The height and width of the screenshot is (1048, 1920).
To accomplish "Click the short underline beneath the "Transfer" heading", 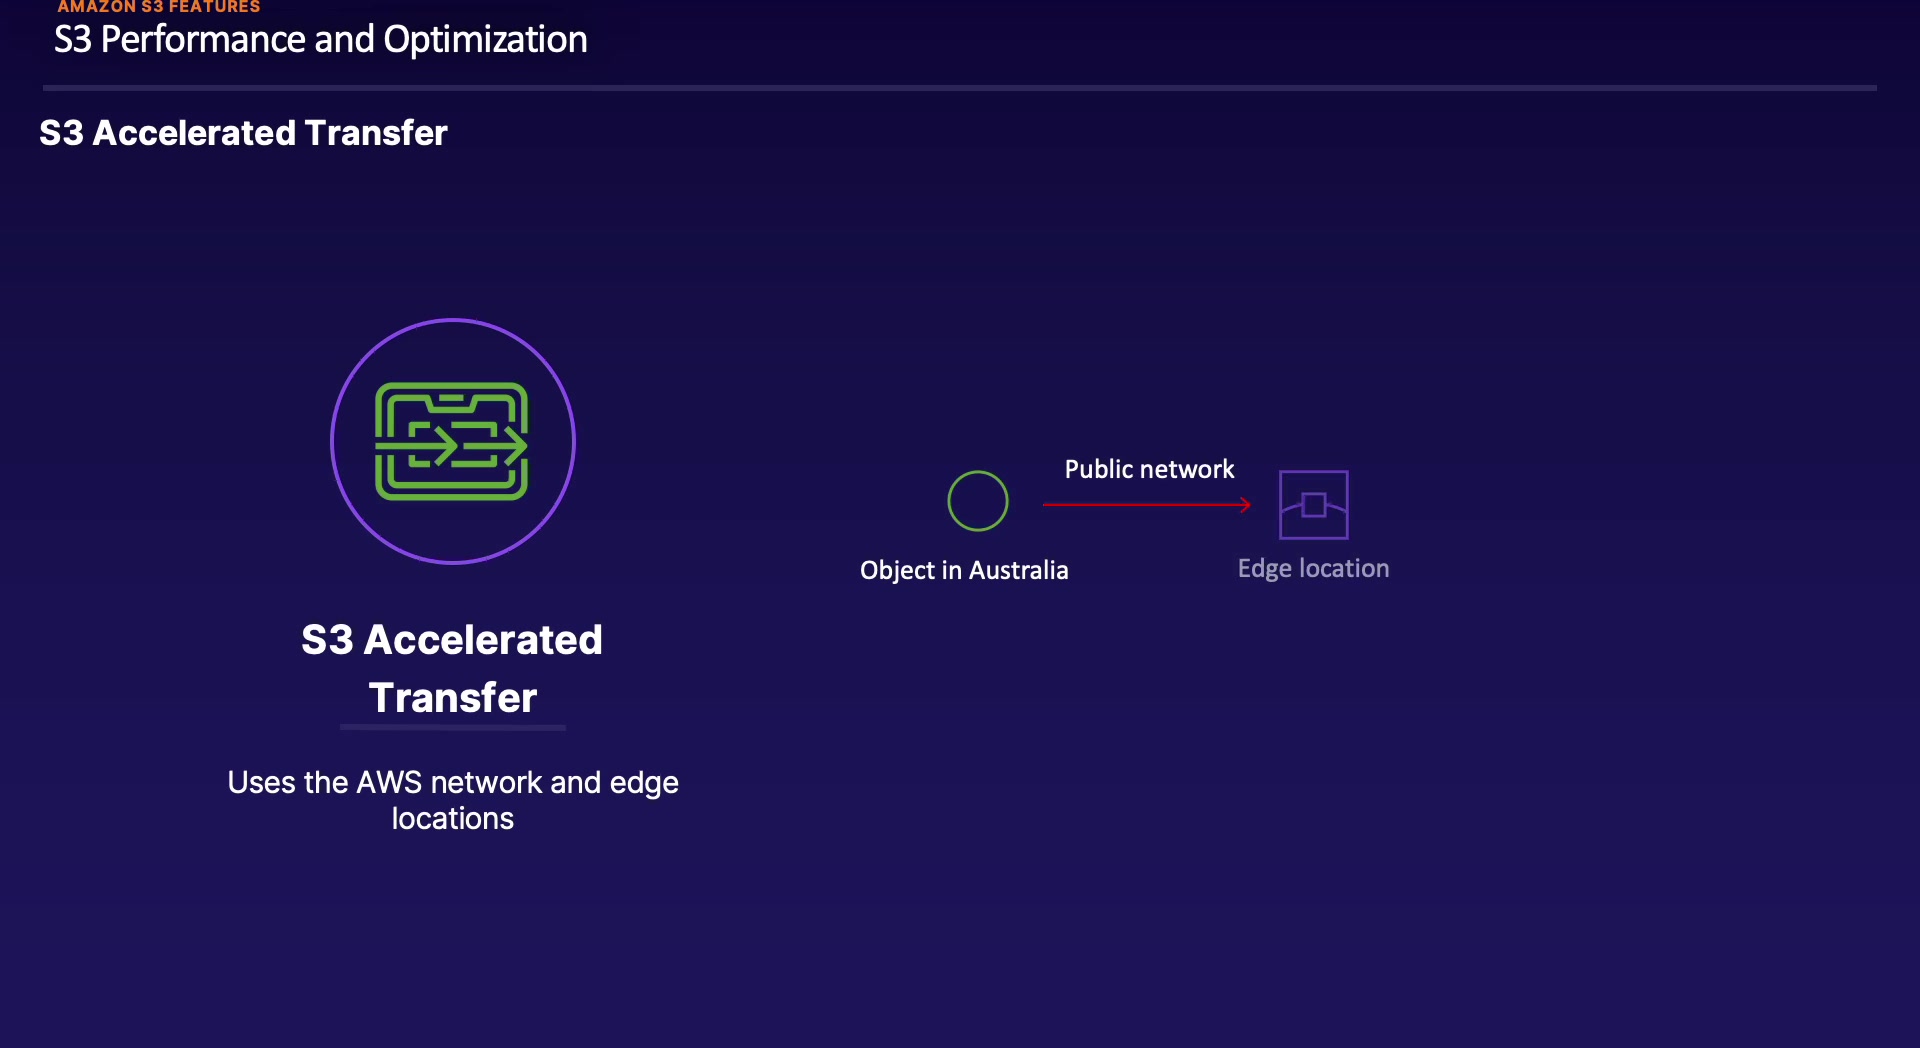I will coord(452,728).
